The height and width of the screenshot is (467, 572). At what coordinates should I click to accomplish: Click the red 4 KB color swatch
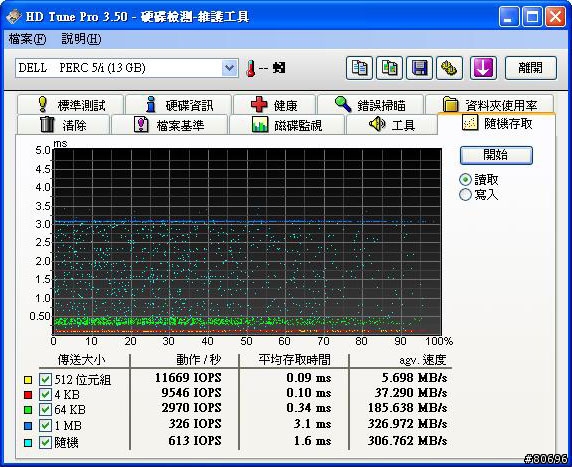28,395
